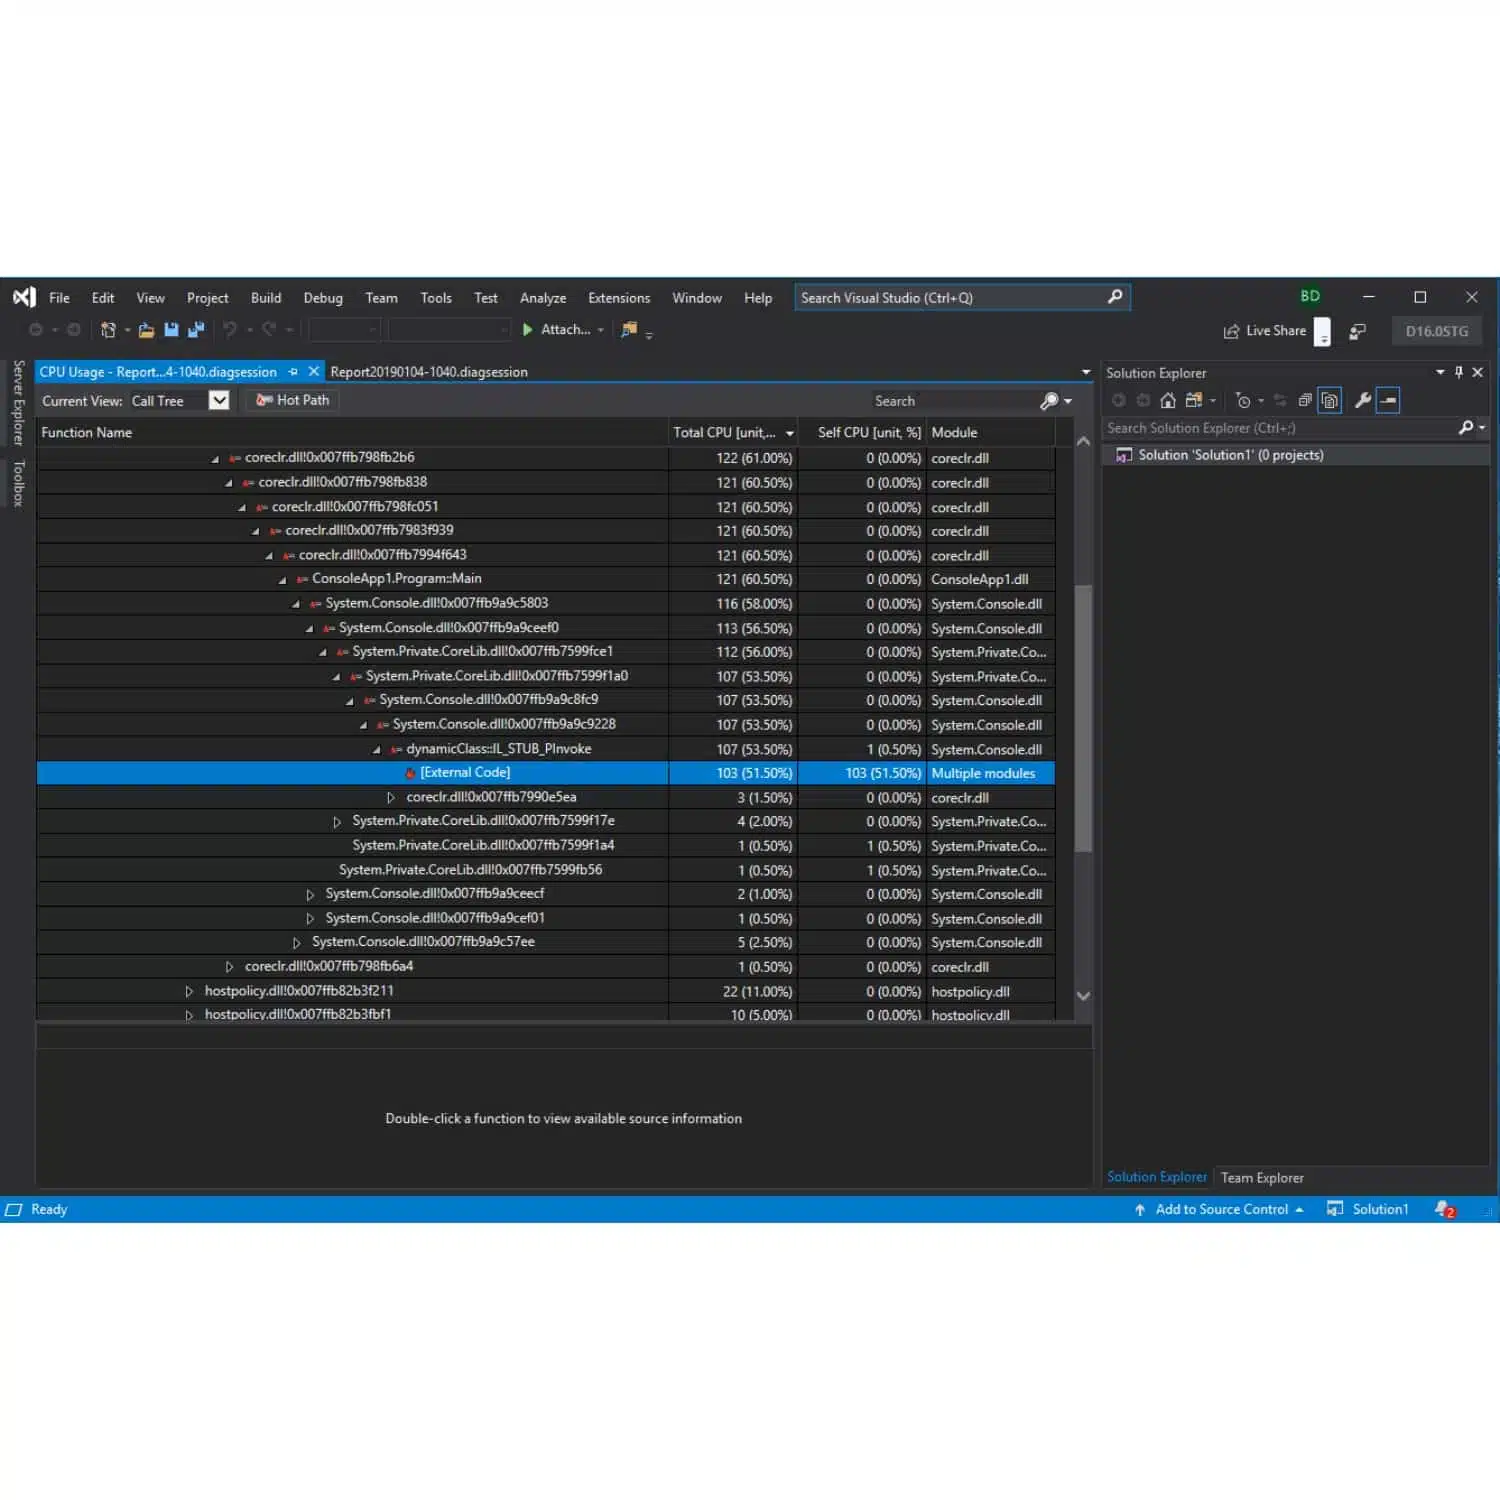Click the green Attach play icon
This screenshot has height=1500, width=1500.
pos(528,329)
